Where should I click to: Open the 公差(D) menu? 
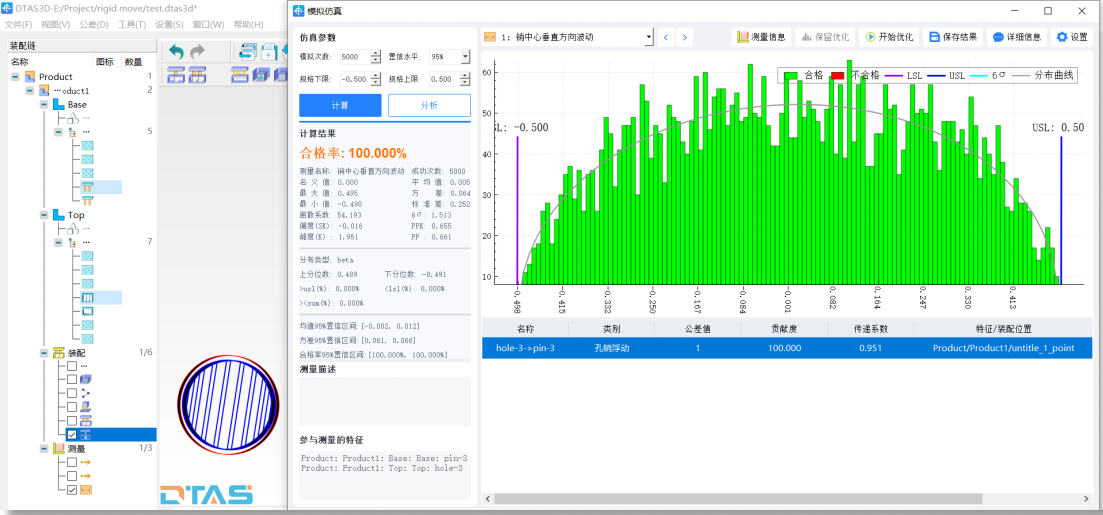(x=93, y=24)
